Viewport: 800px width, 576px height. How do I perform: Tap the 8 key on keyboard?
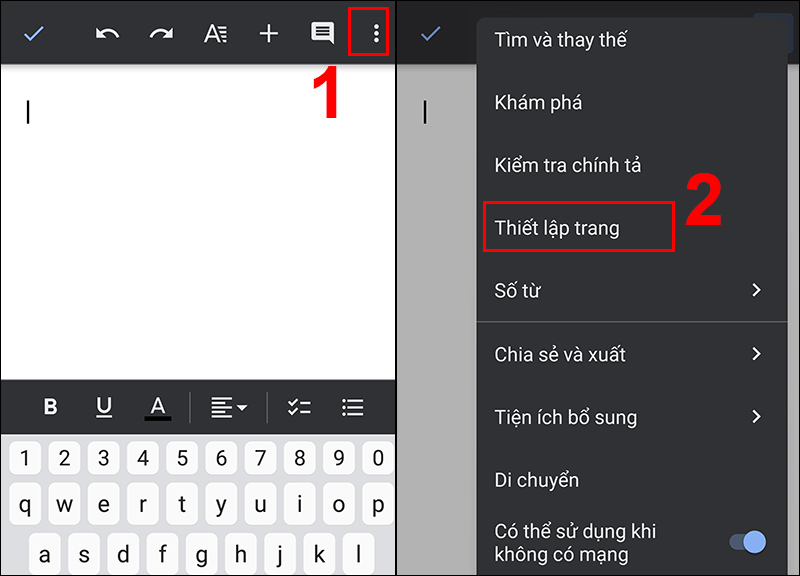pyautogui.click(x=299, y=458)
